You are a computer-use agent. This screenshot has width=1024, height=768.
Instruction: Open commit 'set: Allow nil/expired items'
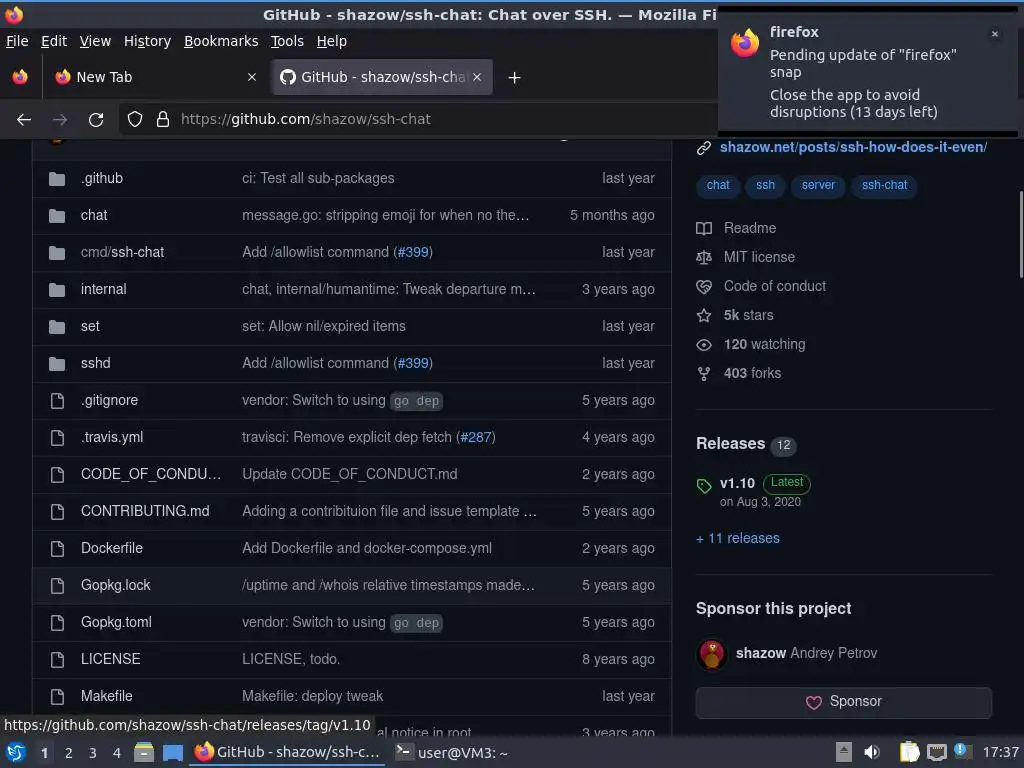tap(324, 327)
